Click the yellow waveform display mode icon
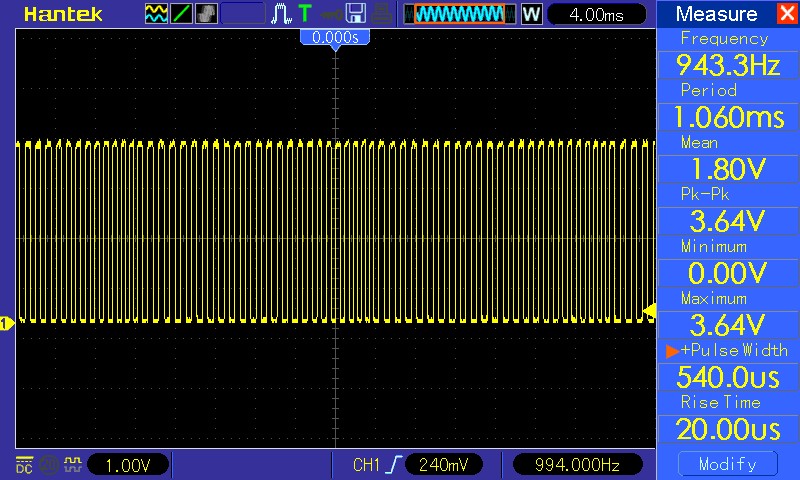Viewport: 800px width, 480px height. [x=157, y=14]
